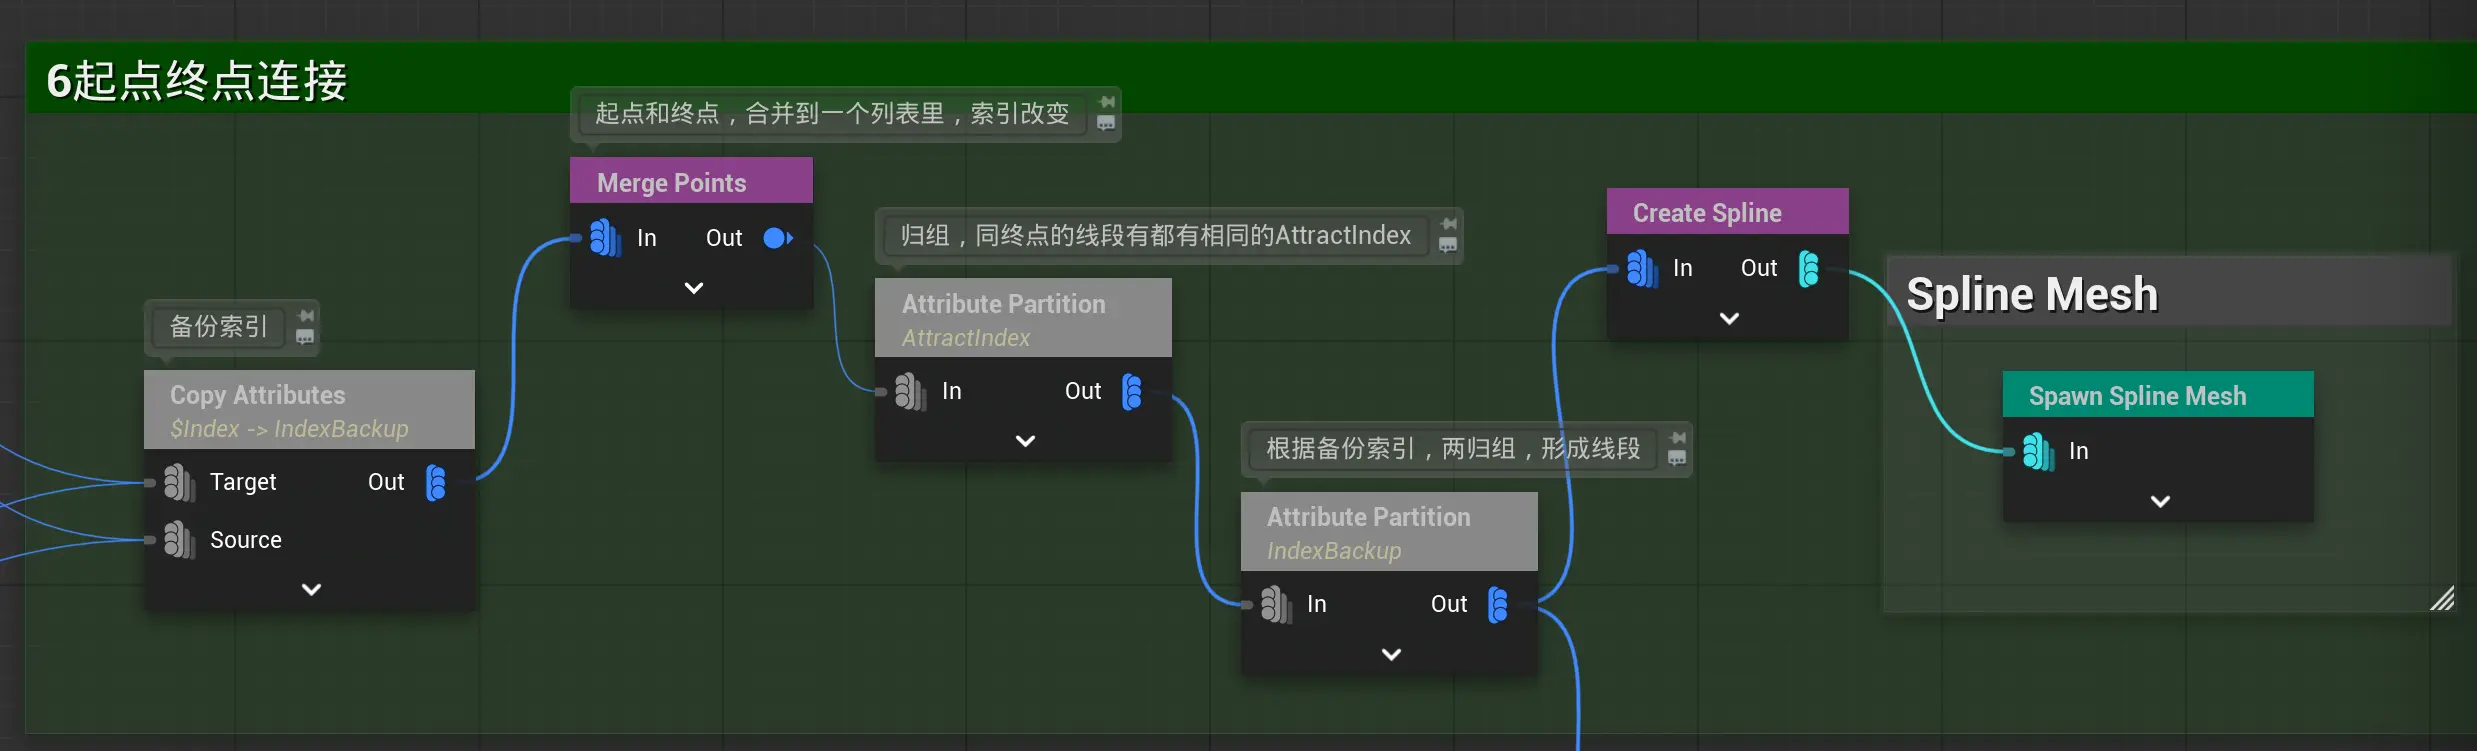
Task: Toggle comment bubble visibility for 根据备份索引 note
Action: click(1677, 458)
